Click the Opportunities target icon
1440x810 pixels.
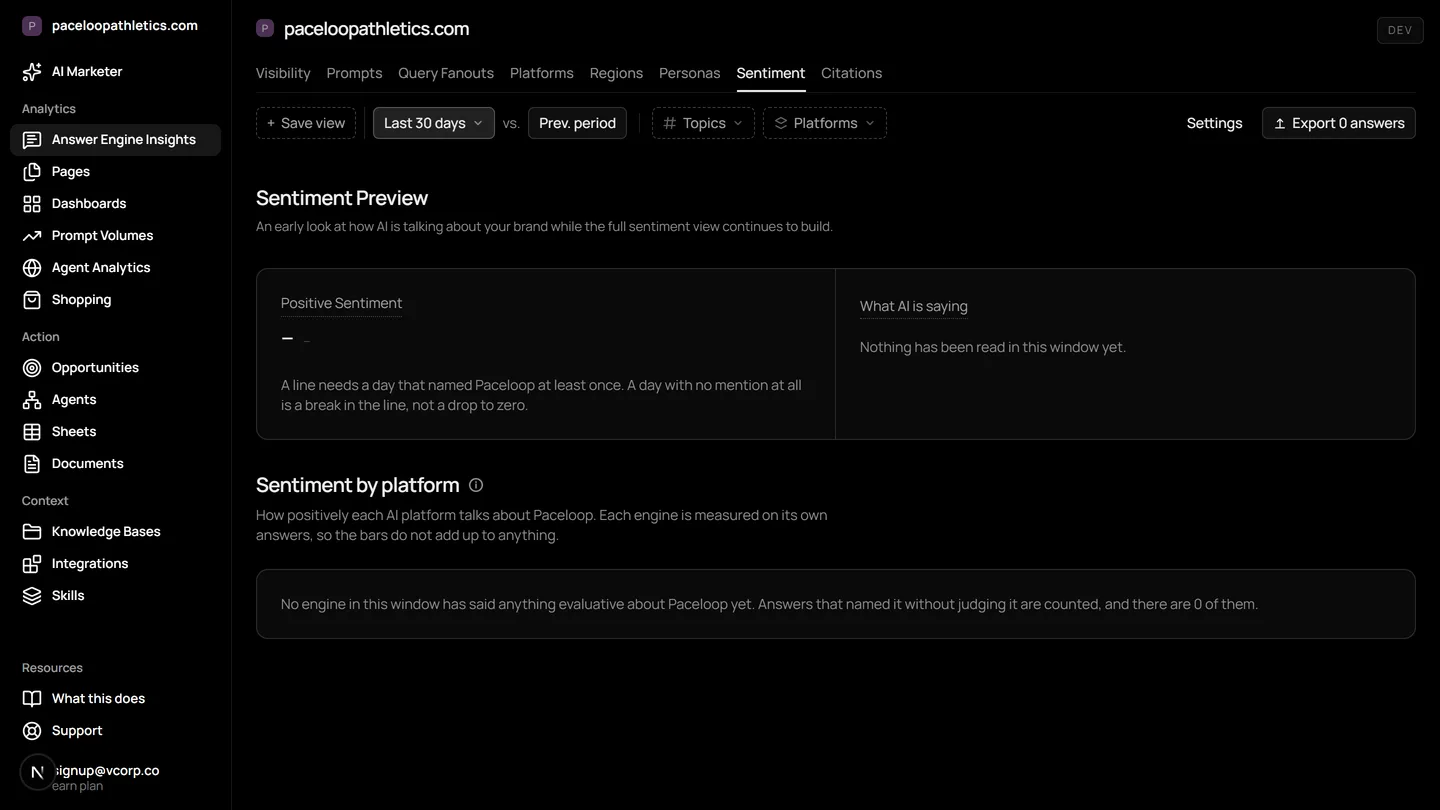32,368
